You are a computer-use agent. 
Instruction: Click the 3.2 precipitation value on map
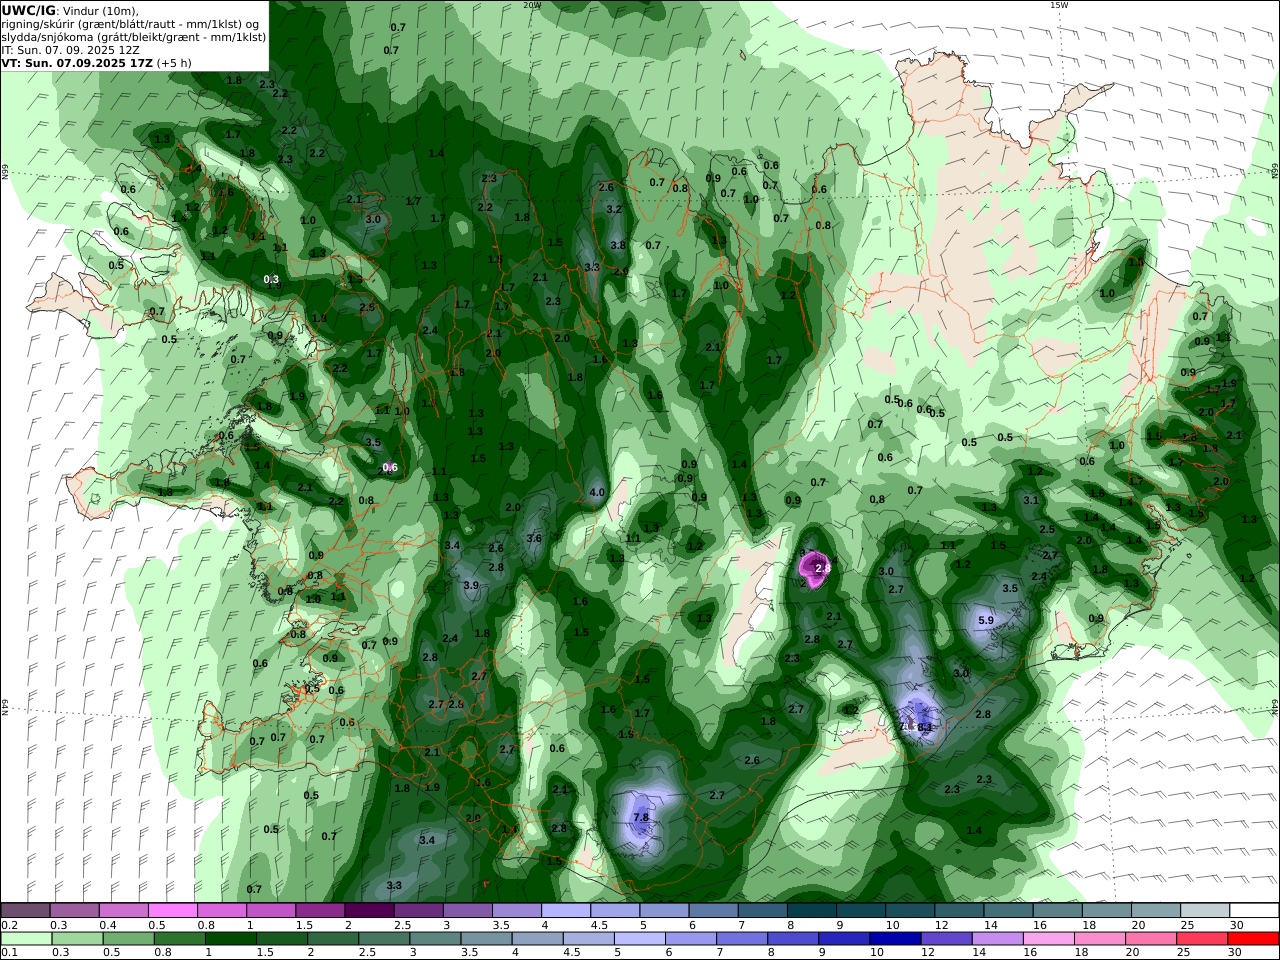point(614,209)
